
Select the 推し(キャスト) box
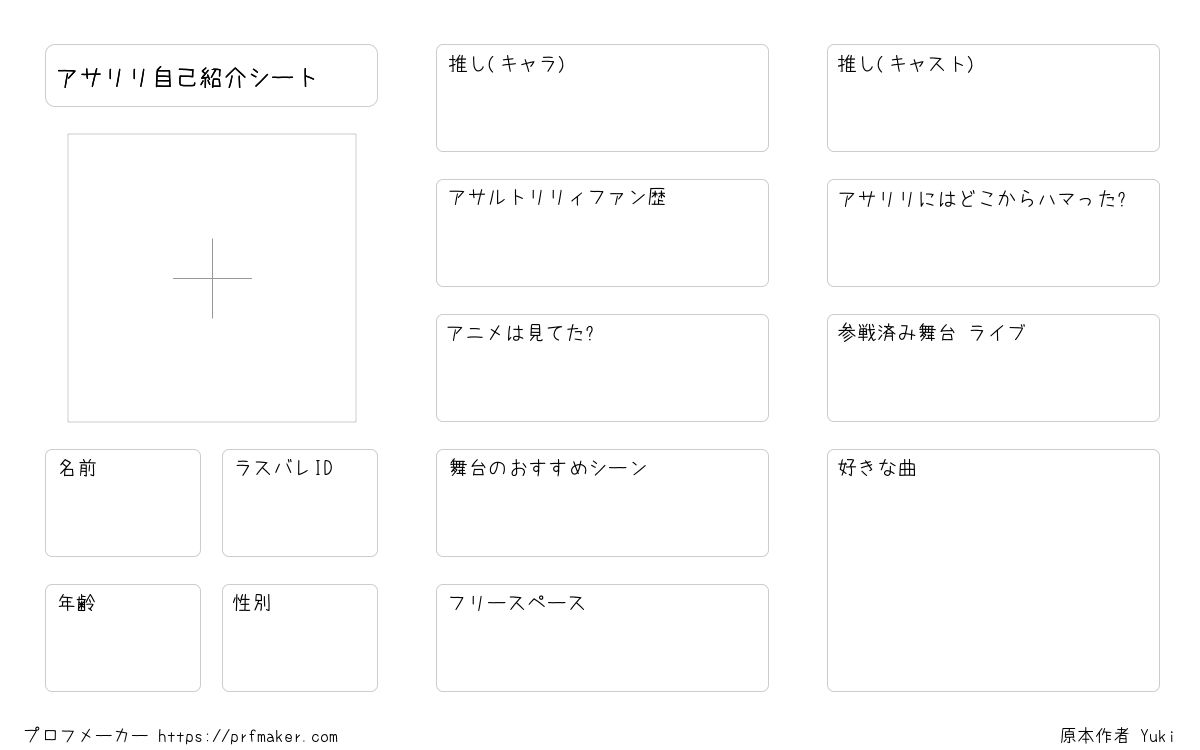click(x=993, y=98)
